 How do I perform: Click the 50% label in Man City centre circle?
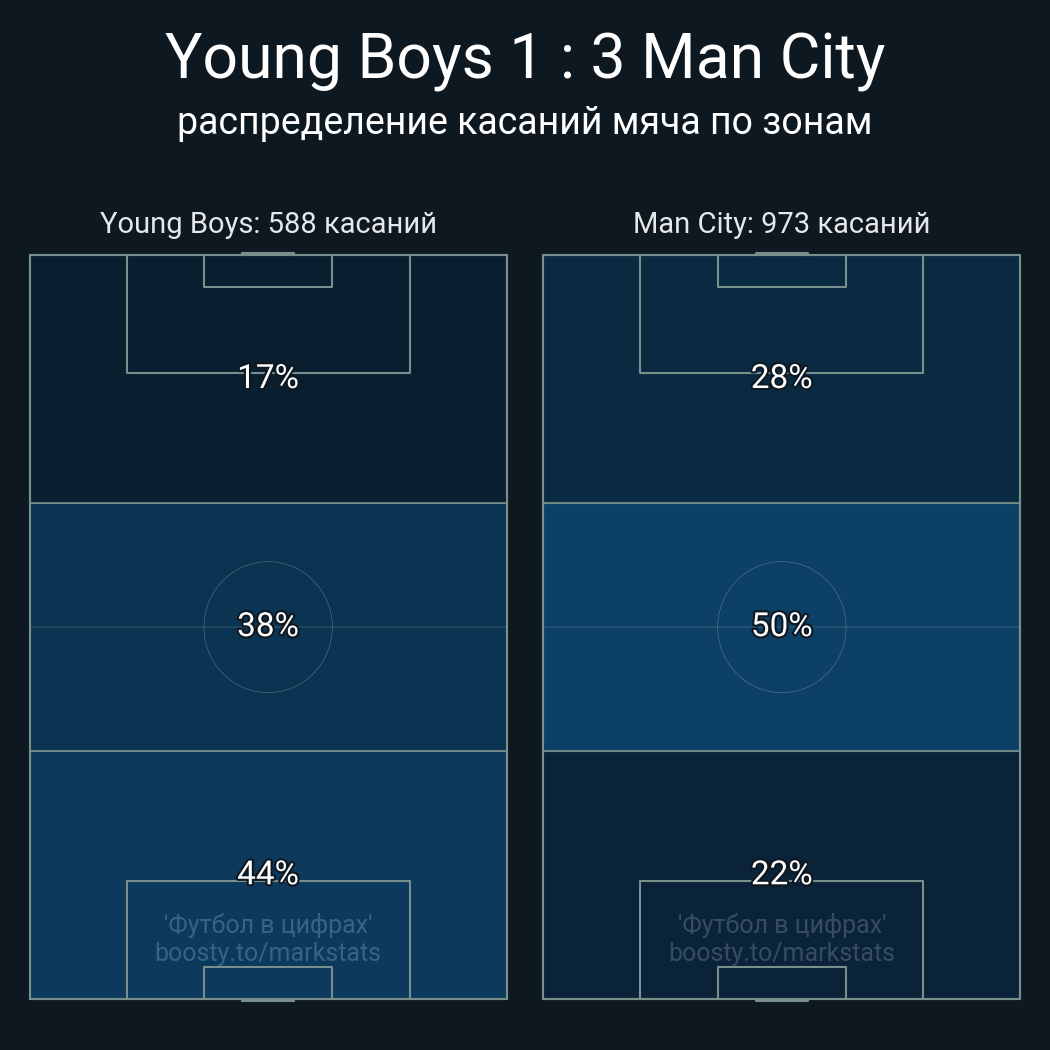point(781,625)
